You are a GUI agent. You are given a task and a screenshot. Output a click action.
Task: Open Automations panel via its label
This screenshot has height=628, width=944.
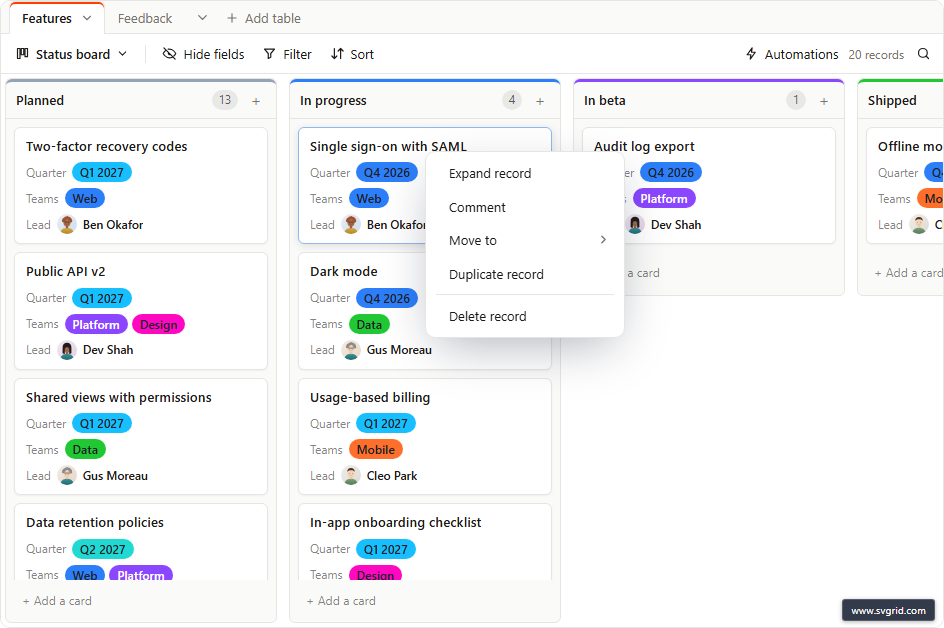coord(801,54)
